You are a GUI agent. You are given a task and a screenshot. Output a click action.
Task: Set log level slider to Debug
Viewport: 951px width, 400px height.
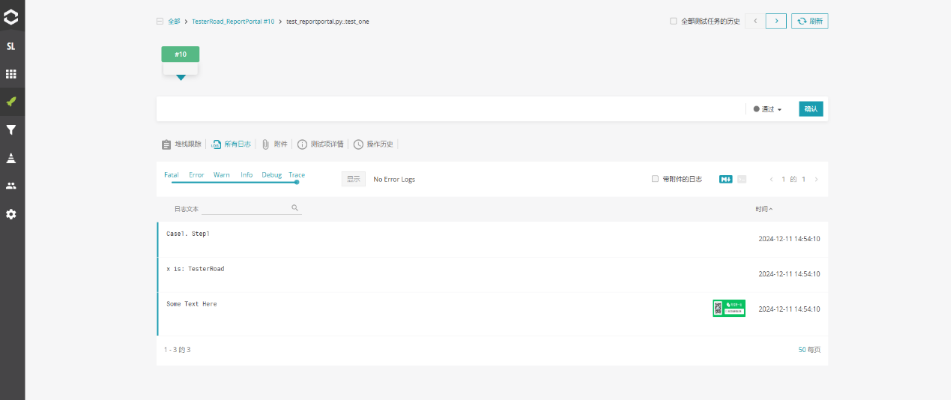pyautogui.click(x=272, y=175)
